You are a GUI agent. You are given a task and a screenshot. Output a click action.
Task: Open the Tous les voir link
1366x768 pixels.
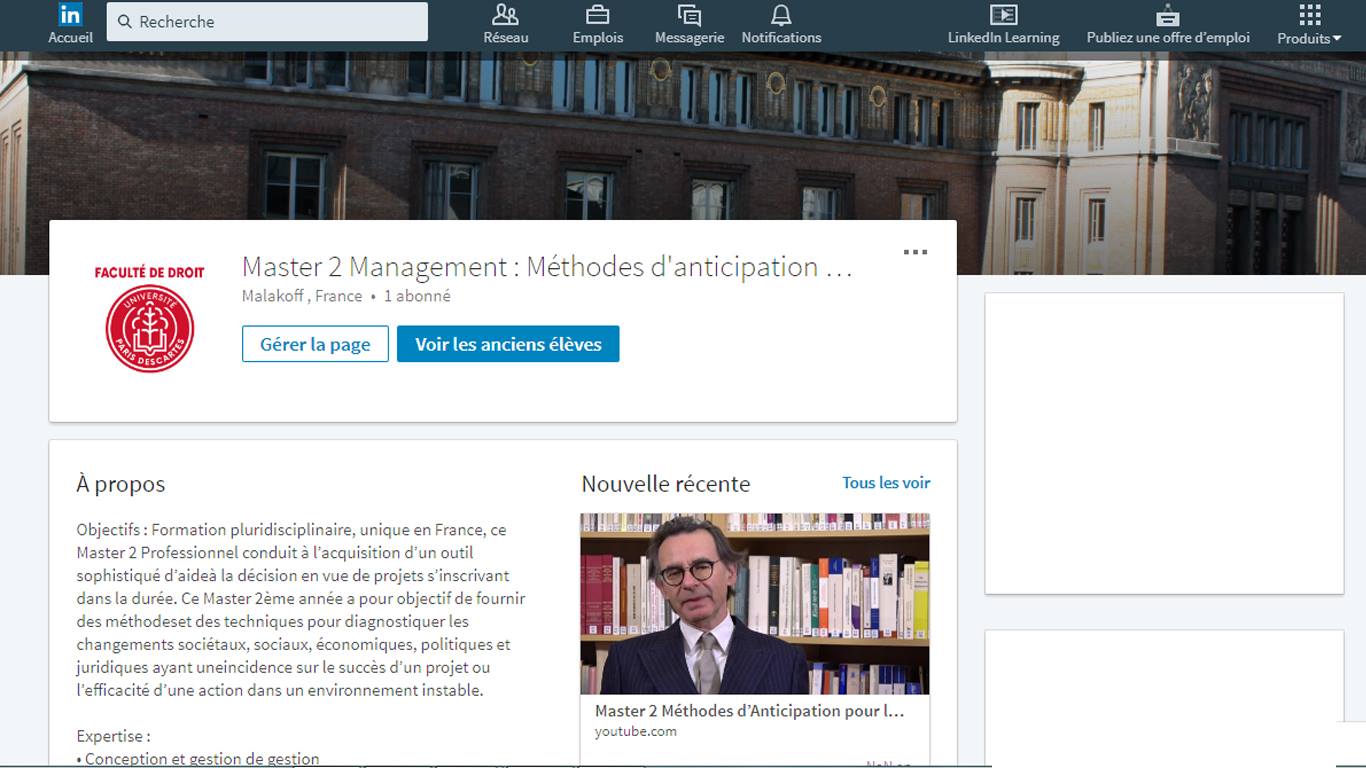point(886,483)
